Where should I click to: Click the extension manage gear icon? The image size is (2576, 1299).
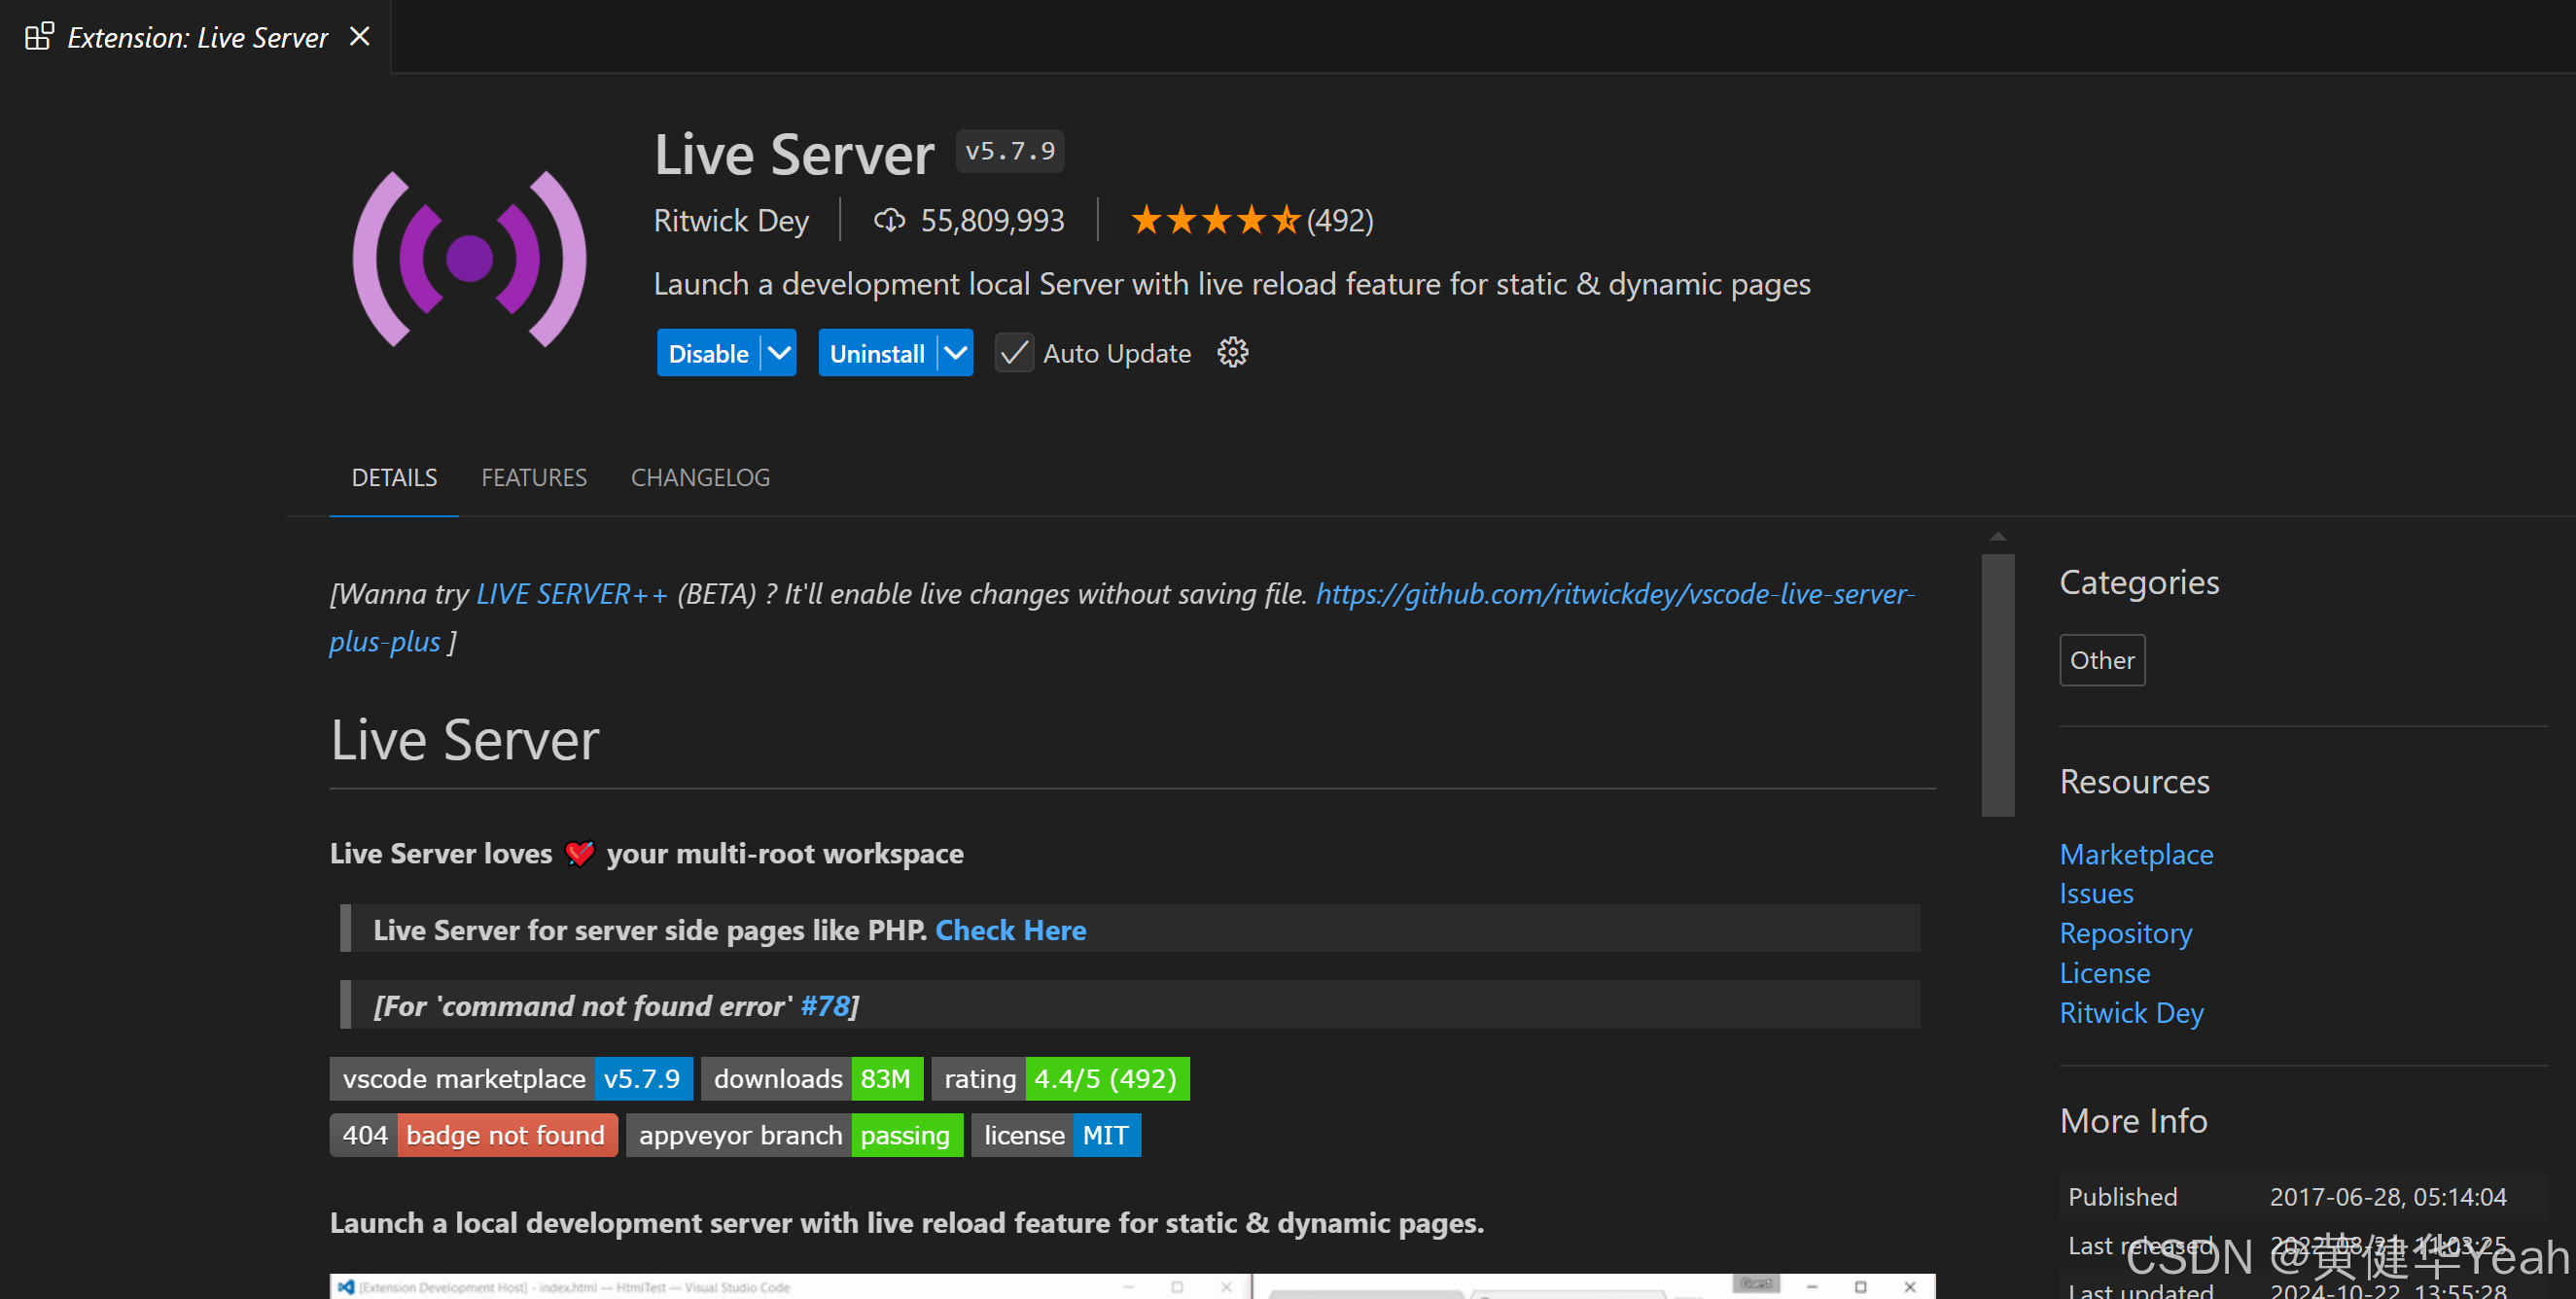point(1232,353)
